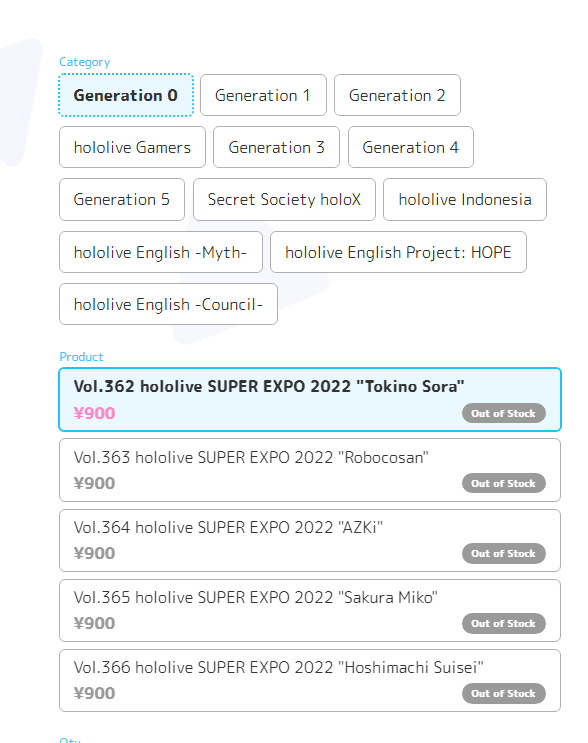The width and height of the screenshot is (588, 743).
Task: Choose the Generation 1 category
Action: tap(263, 95)
